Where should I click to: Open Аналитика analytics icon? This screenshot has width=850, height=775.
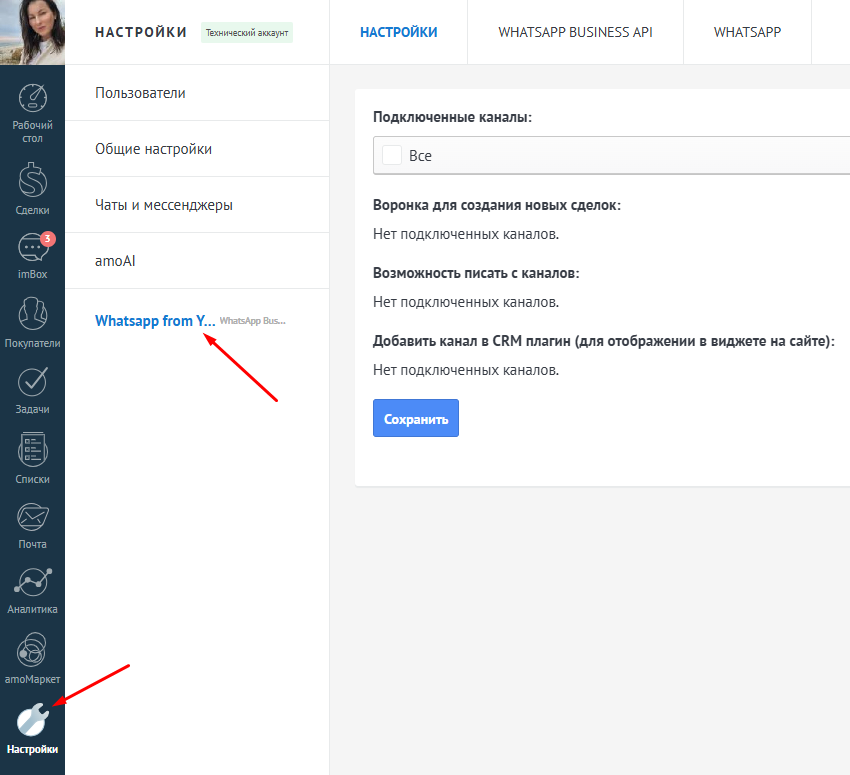(32, 582)
